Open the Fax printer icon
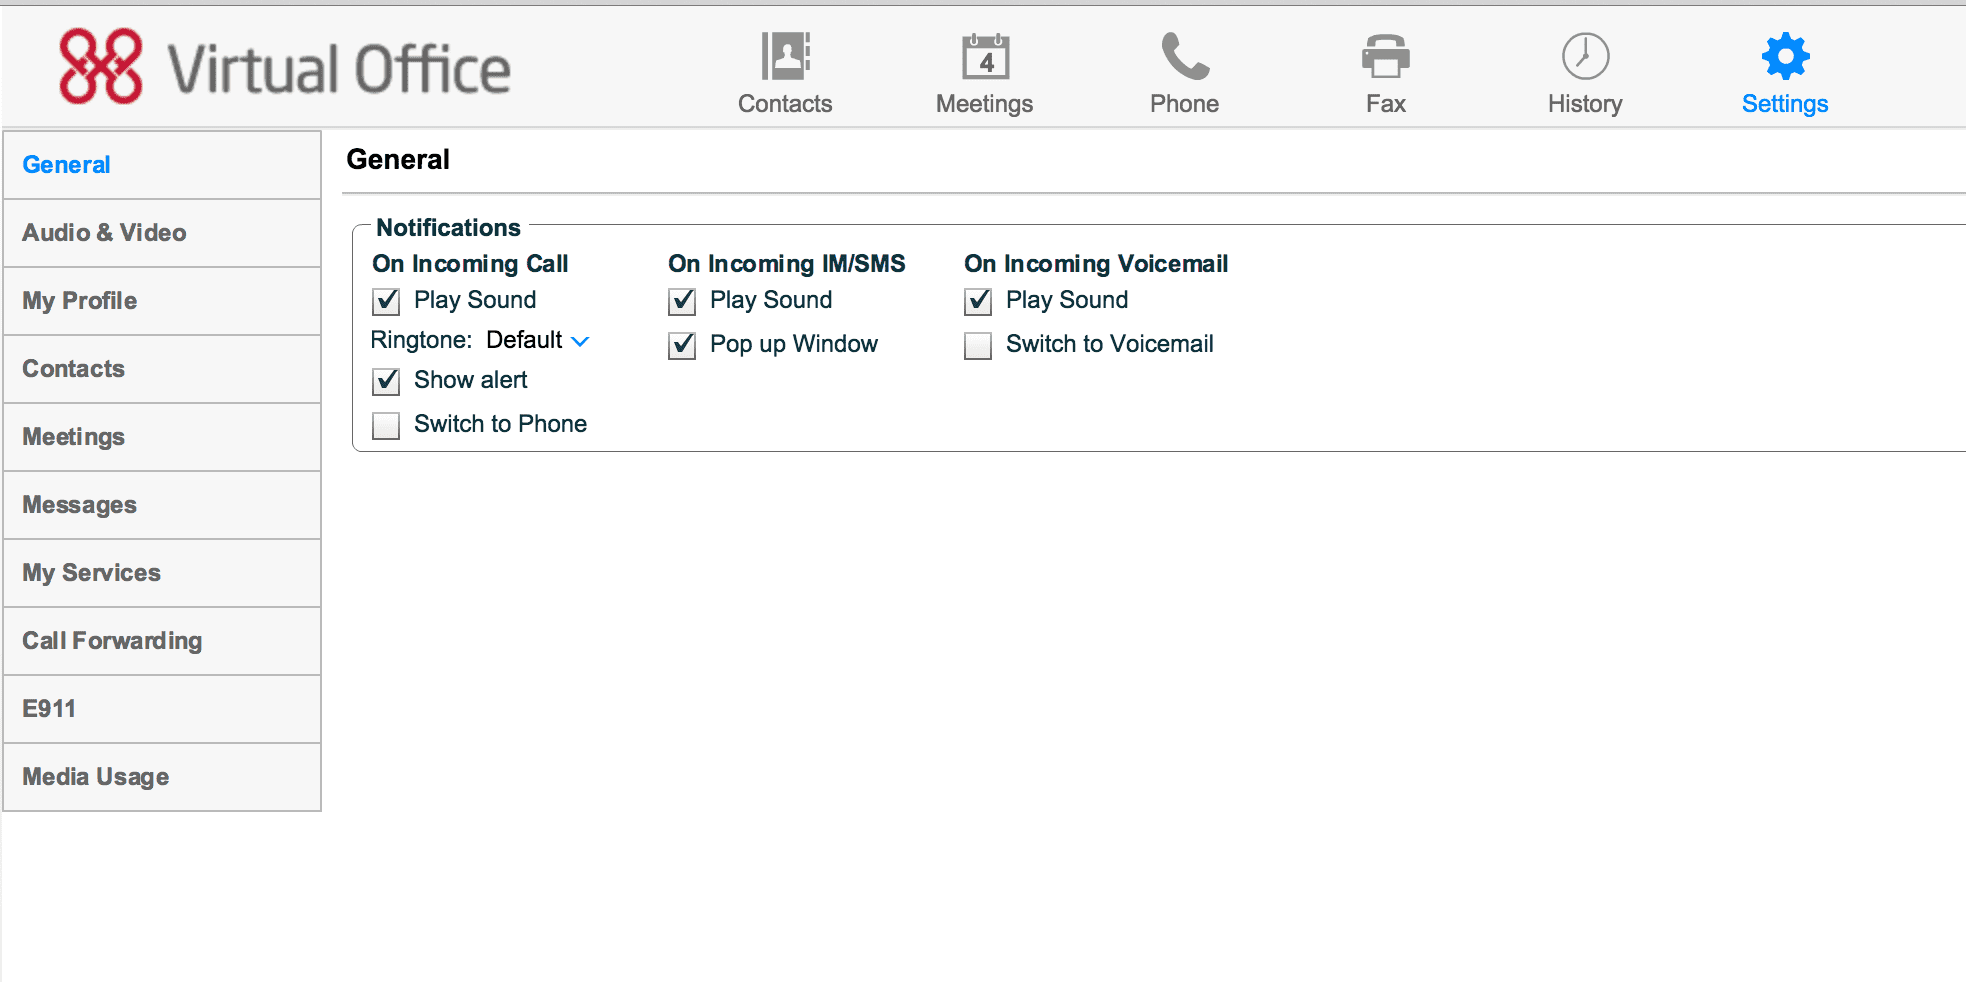Screen dimensions: 1966x982 point(1385,56)
